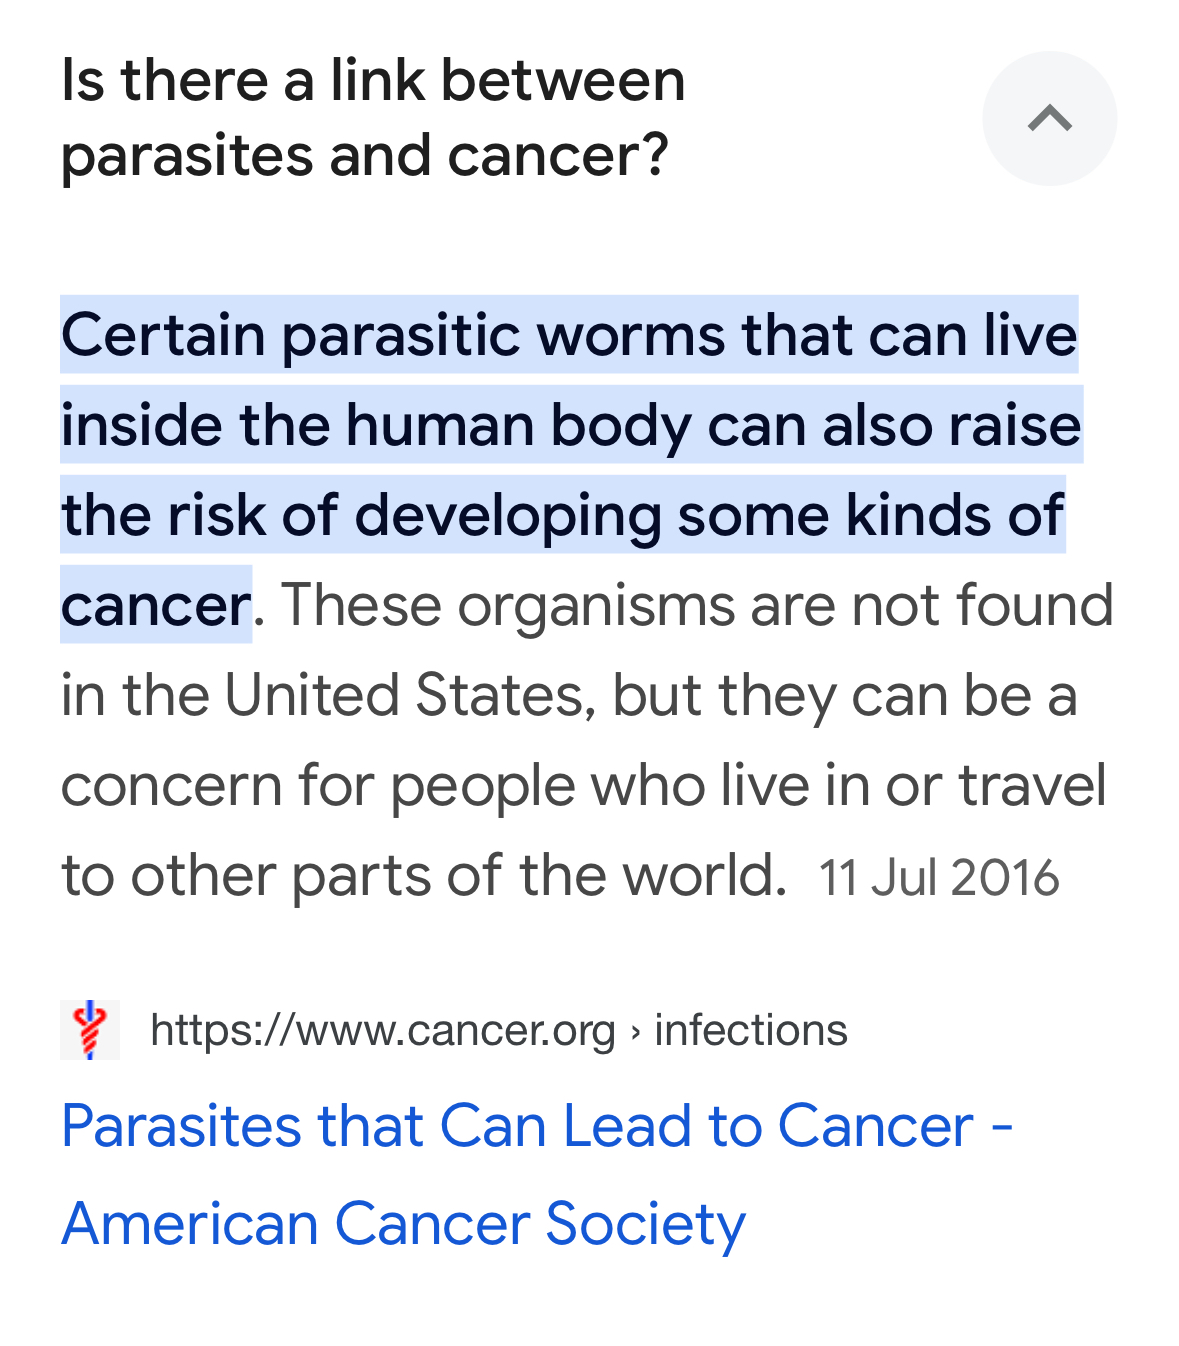This screenshot has width=1179, height=1346.
Task: Click the highlighted word 'cancer' in snippet
Action: 156,605
